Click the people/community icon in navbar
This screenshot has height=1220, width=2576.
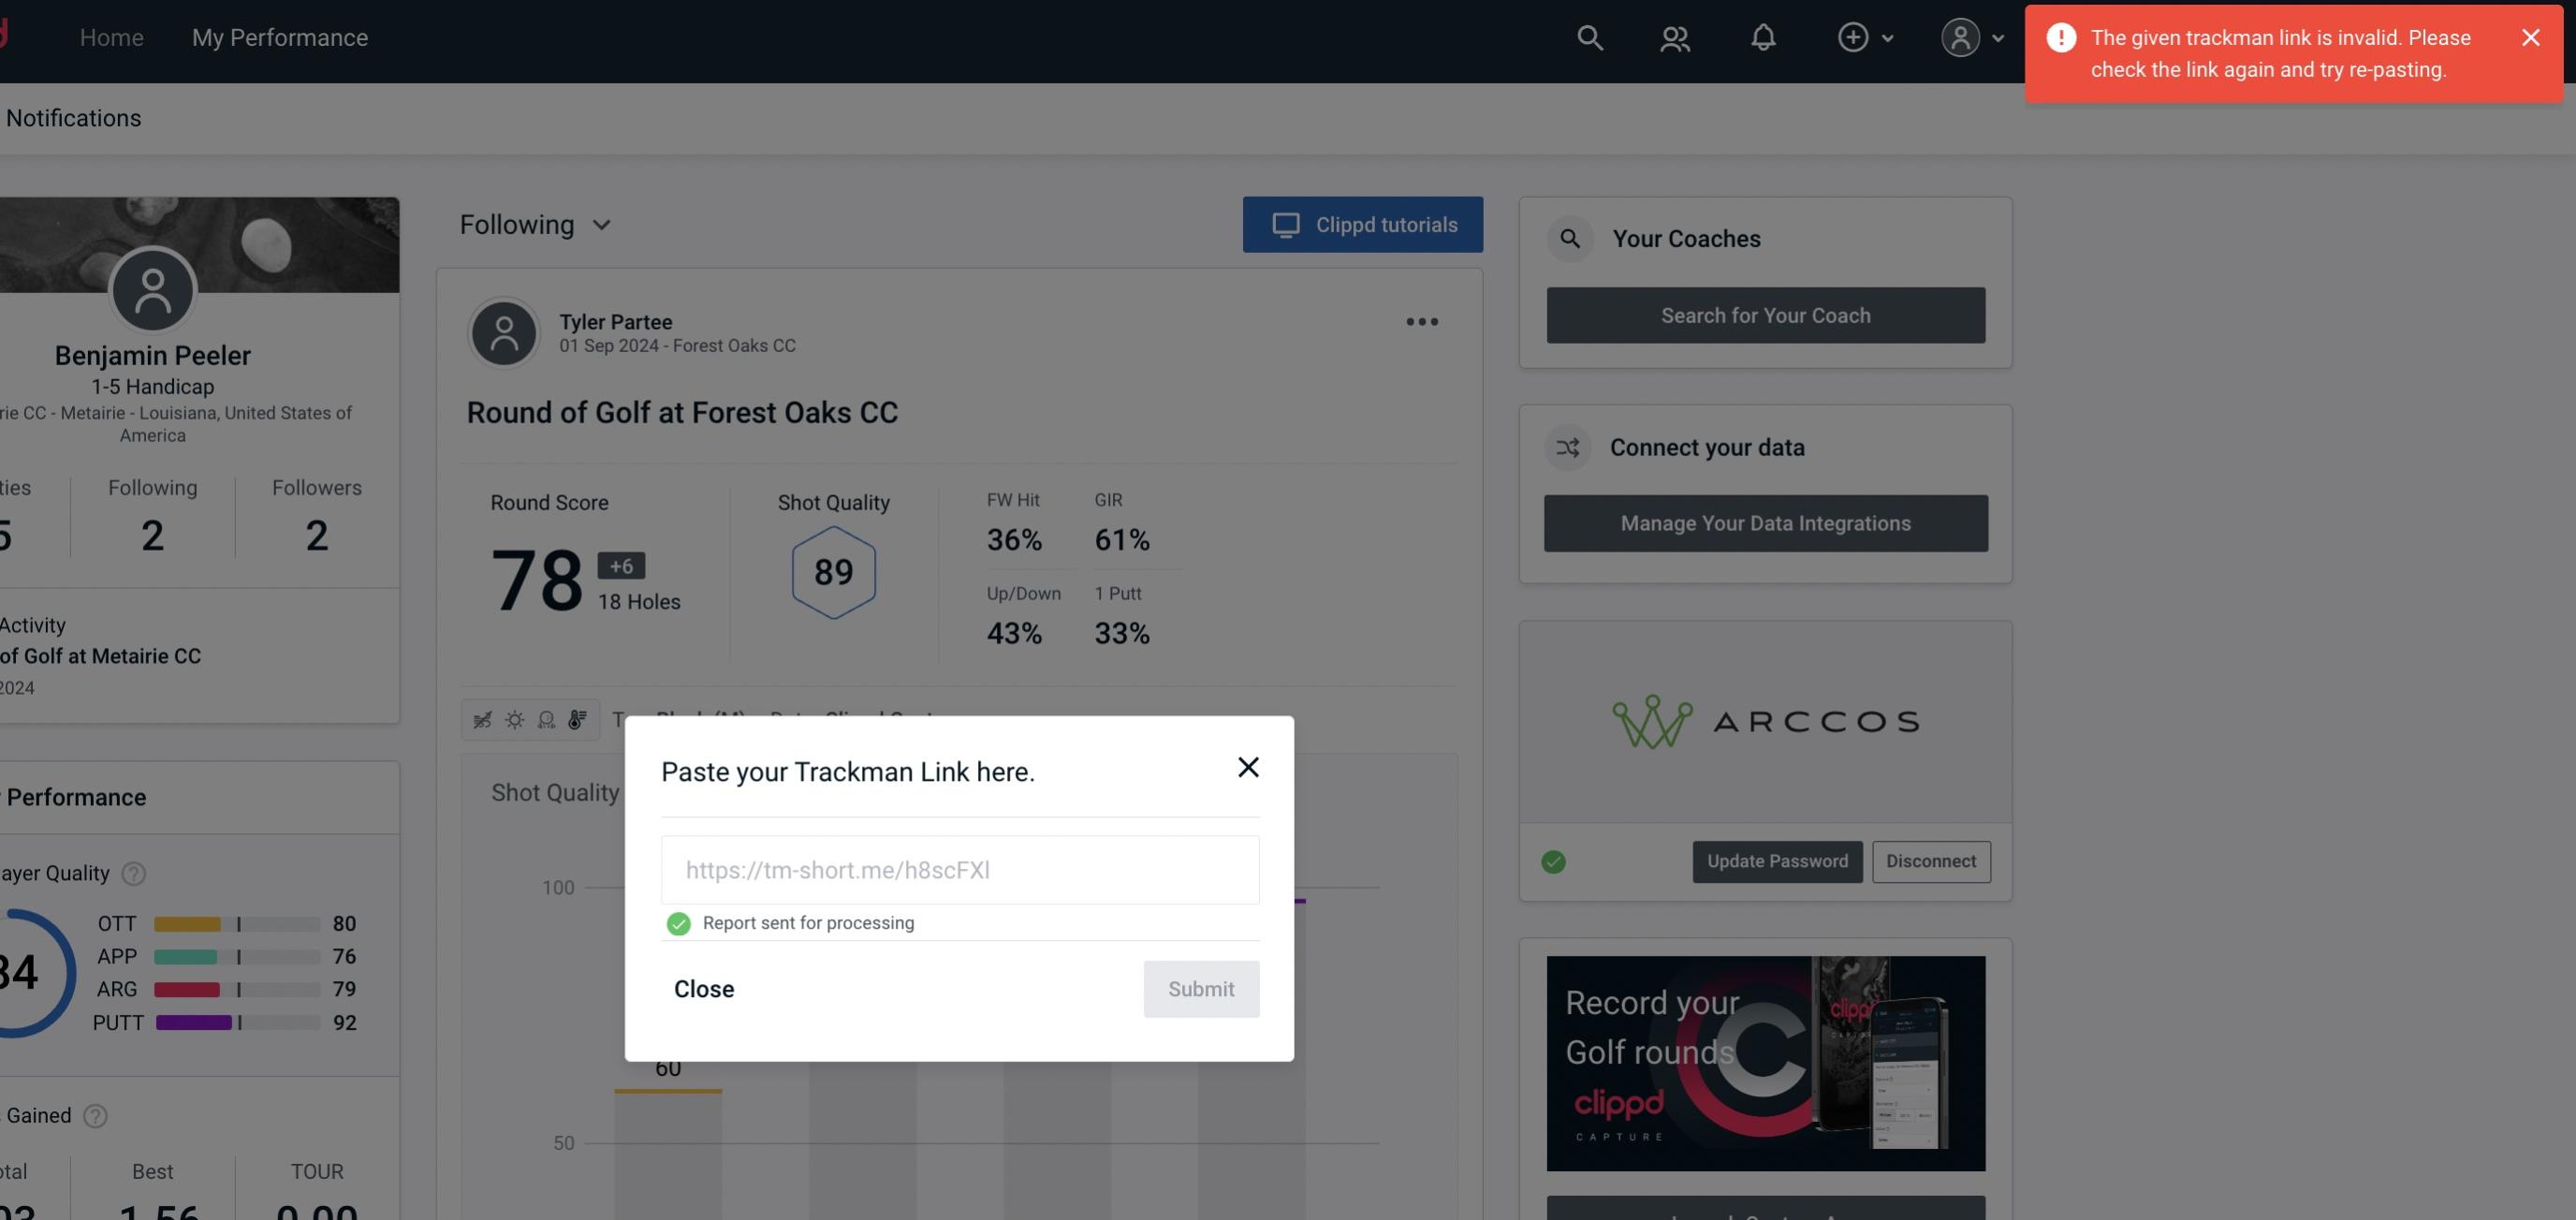click(x=1673, y=37)
